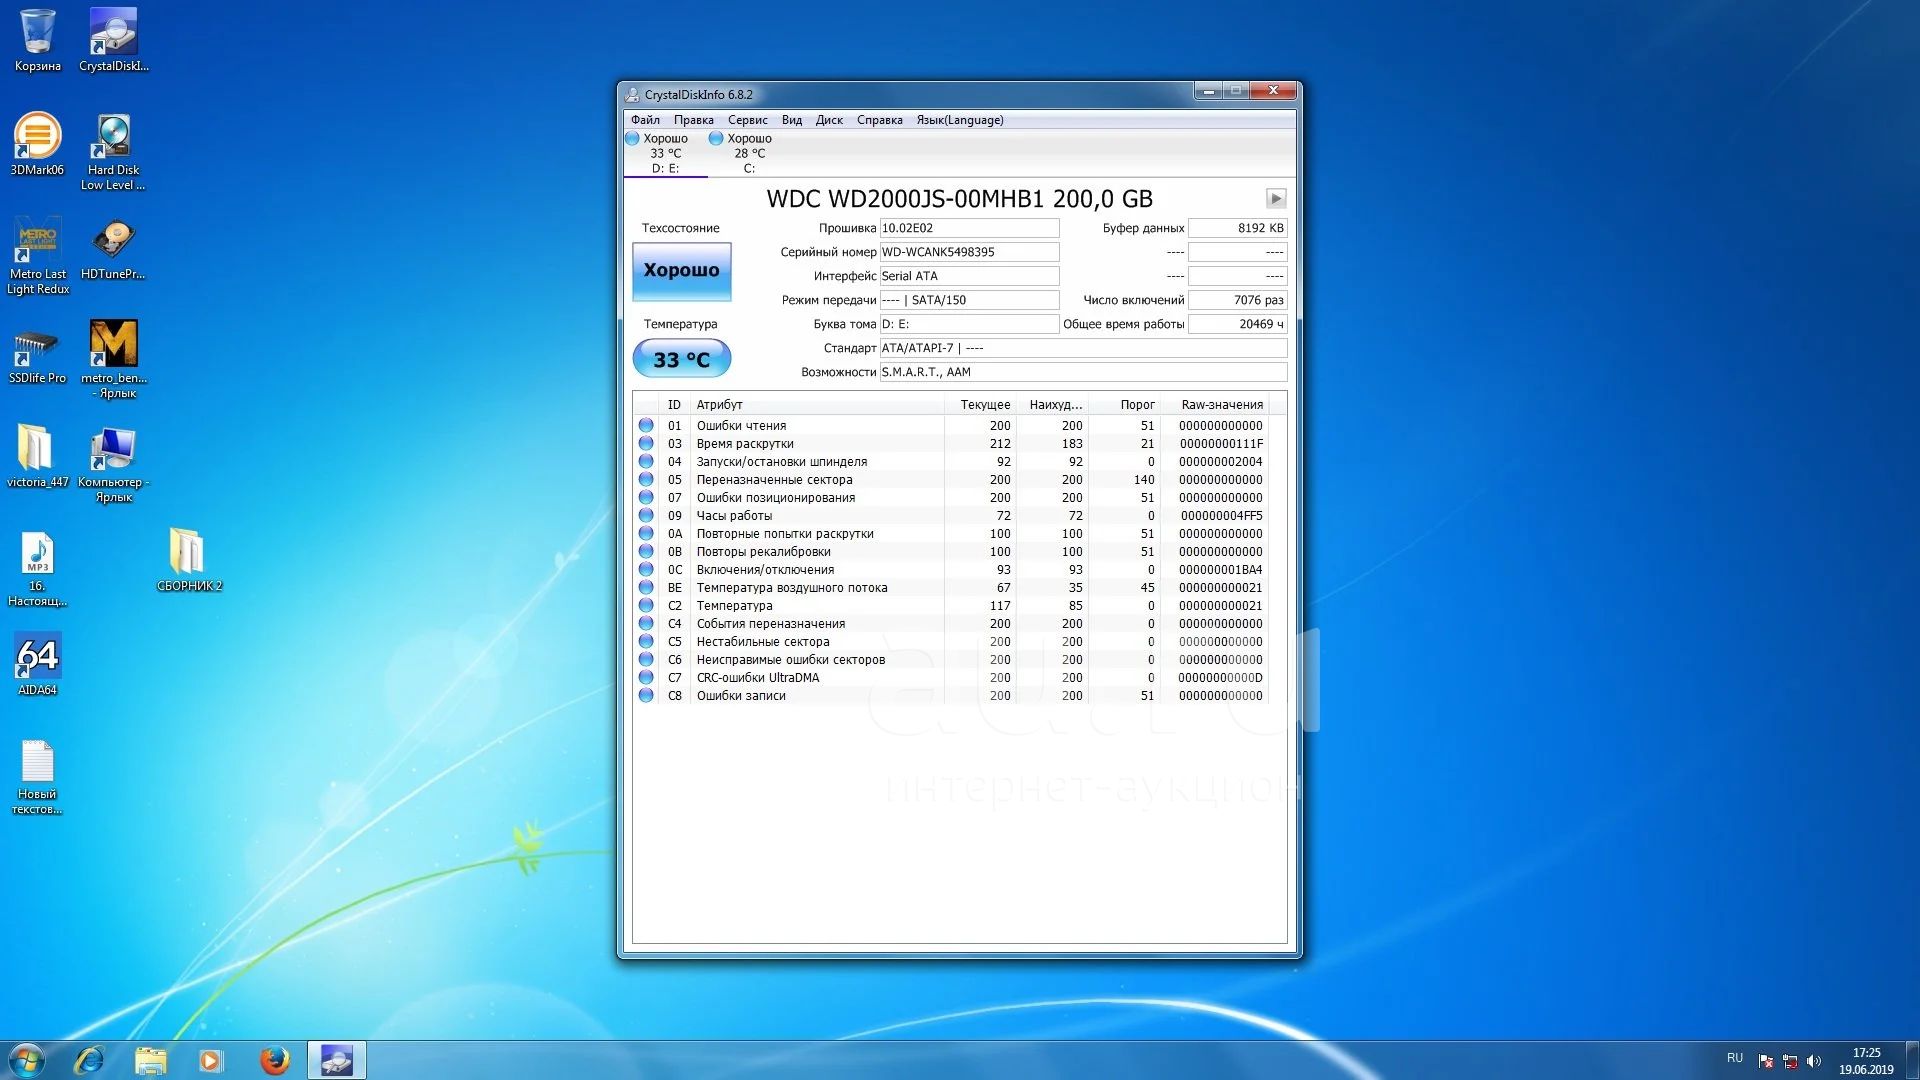Open the Вид menu
The height and width of the screenshot is (1080, 1920).
[x=792, y=120]
